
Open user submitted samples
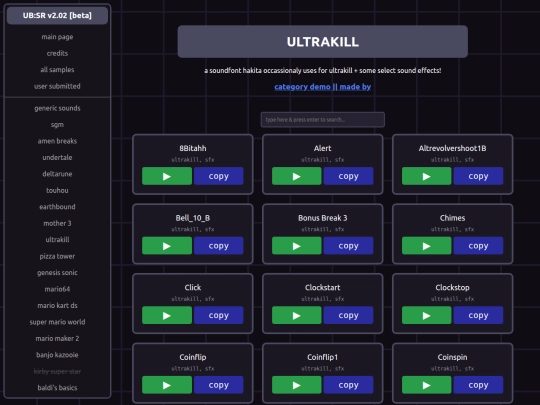pyautogui.click(x=57, y=86)
